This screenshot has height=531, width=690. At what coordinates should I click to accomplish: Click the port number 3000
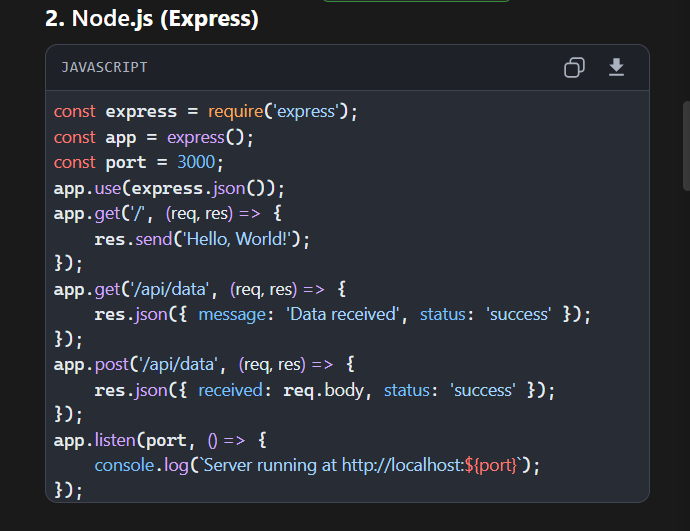[196, 162]
